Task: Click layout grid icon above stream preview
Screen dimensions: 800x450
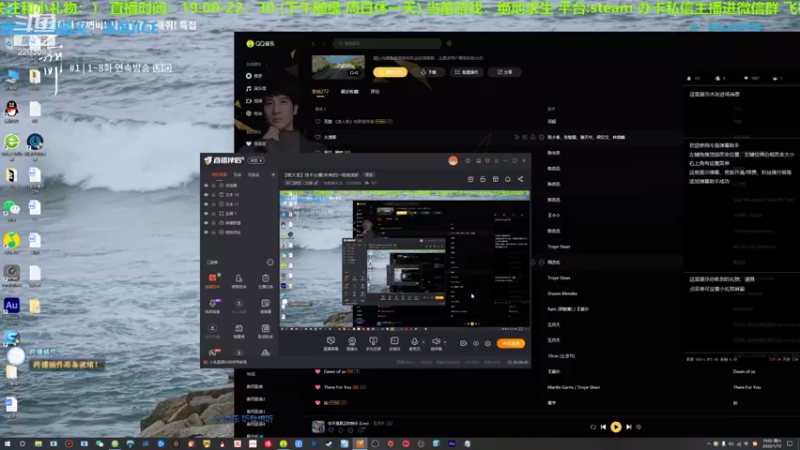Action: point(495,179)
